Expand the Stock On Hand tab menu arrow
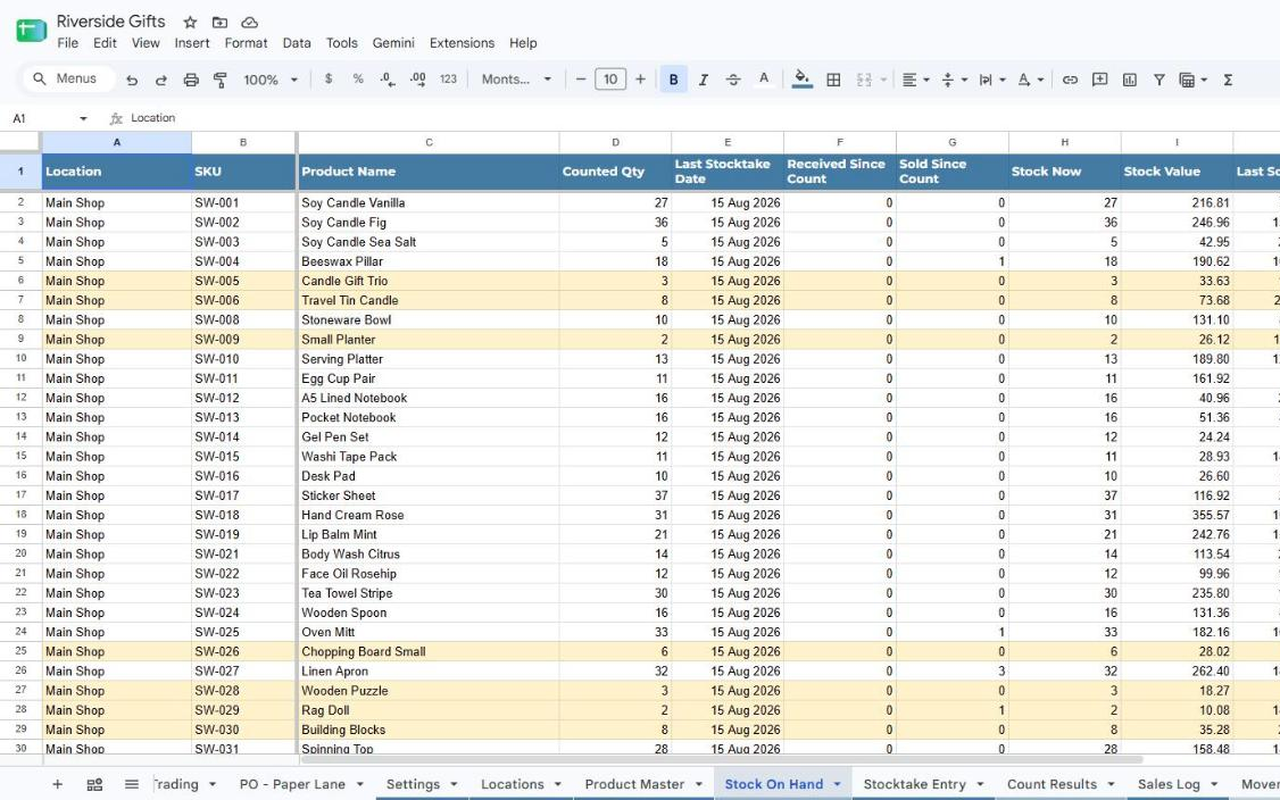Viewport: 1280px width, 800px height. point(837,785)
